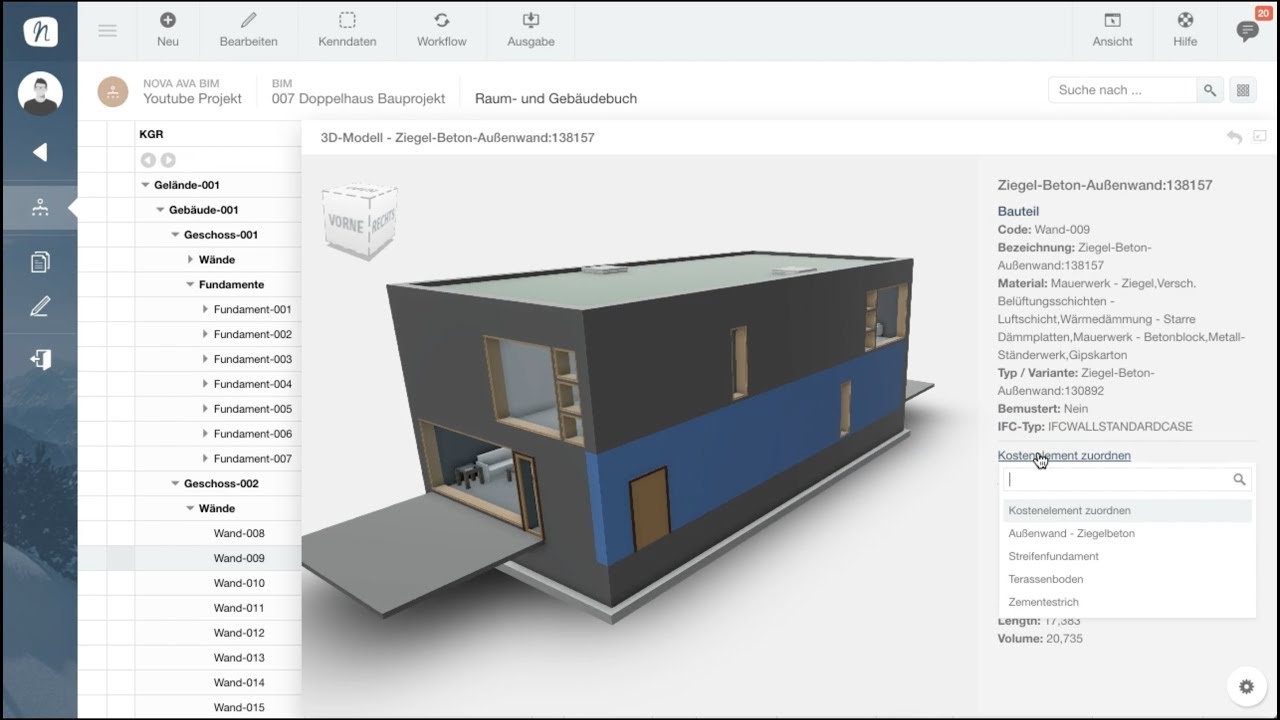This screenshot has height=720, width=1280.
Task: Choose 'Außenwand - Ziegelbeton' option
Action: (x=1127, y=533)
